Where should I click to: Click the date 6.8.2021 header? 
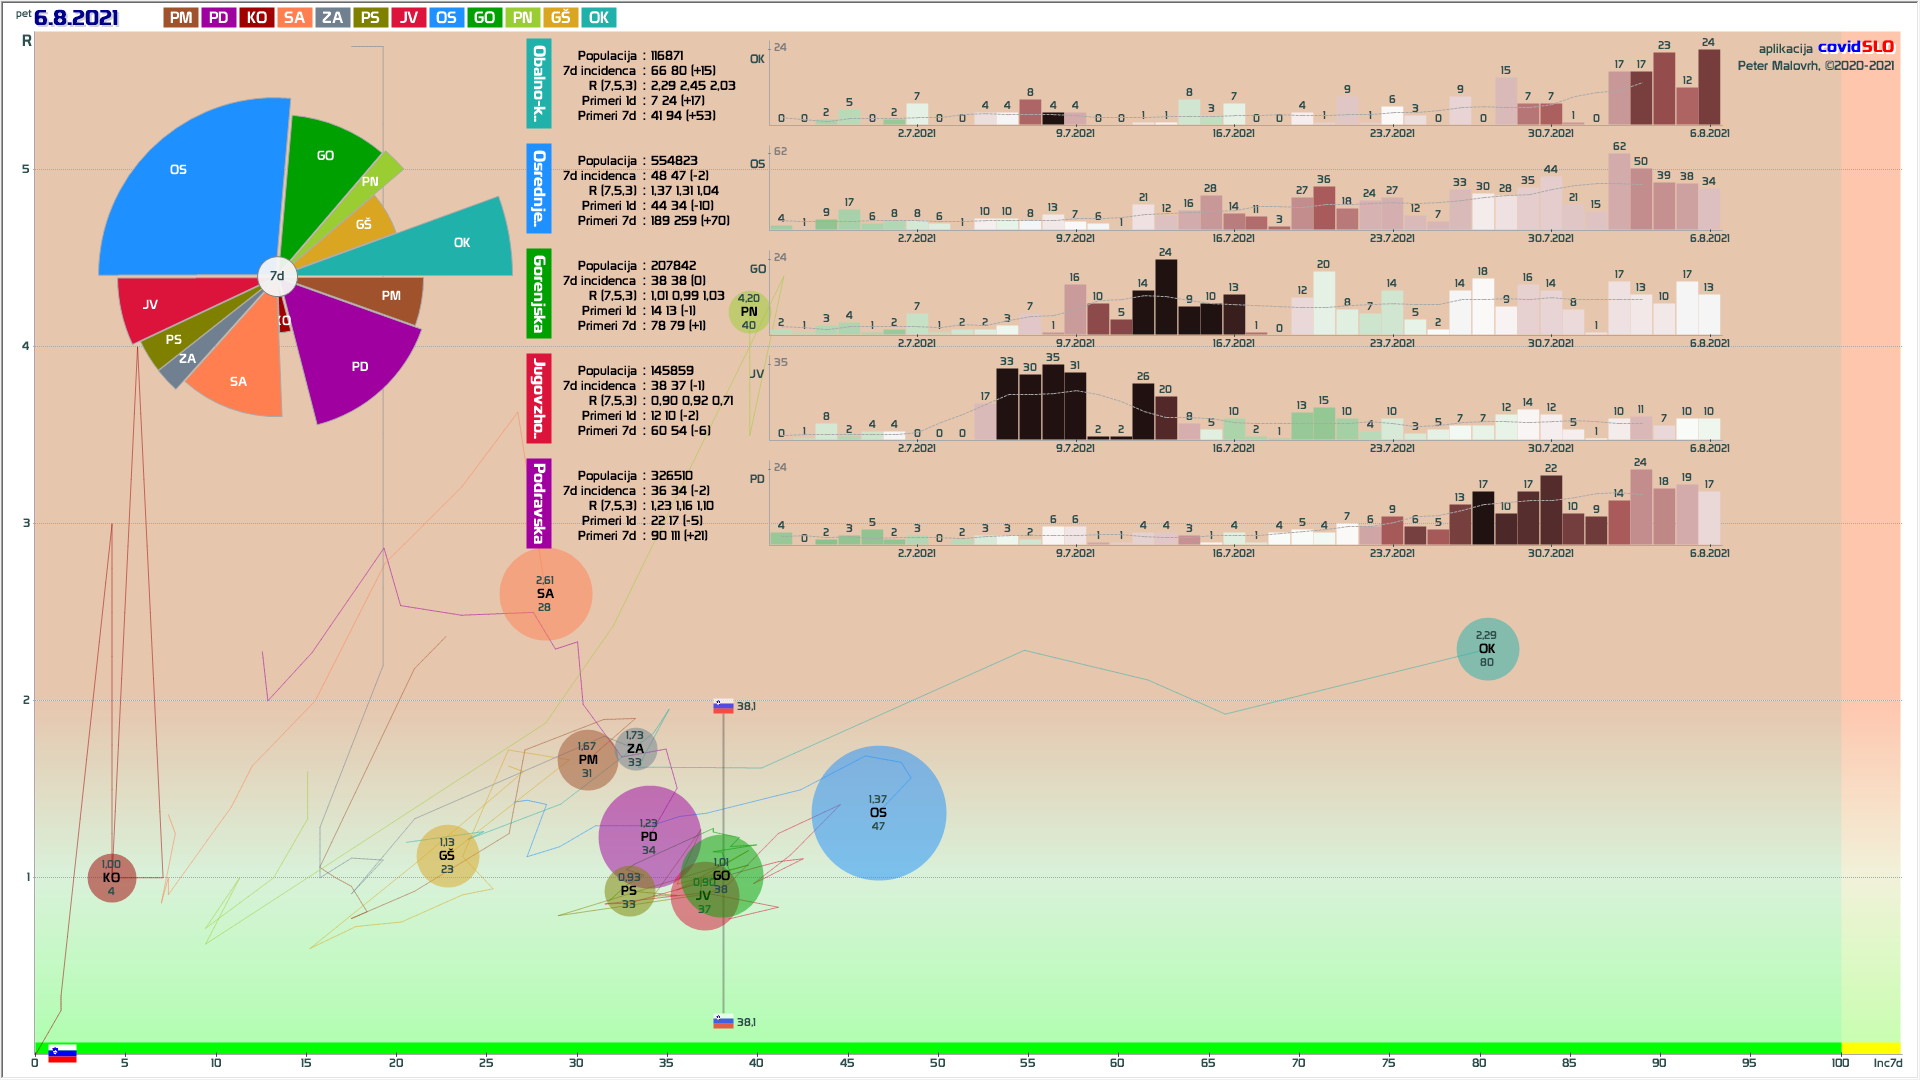[76, 18]
